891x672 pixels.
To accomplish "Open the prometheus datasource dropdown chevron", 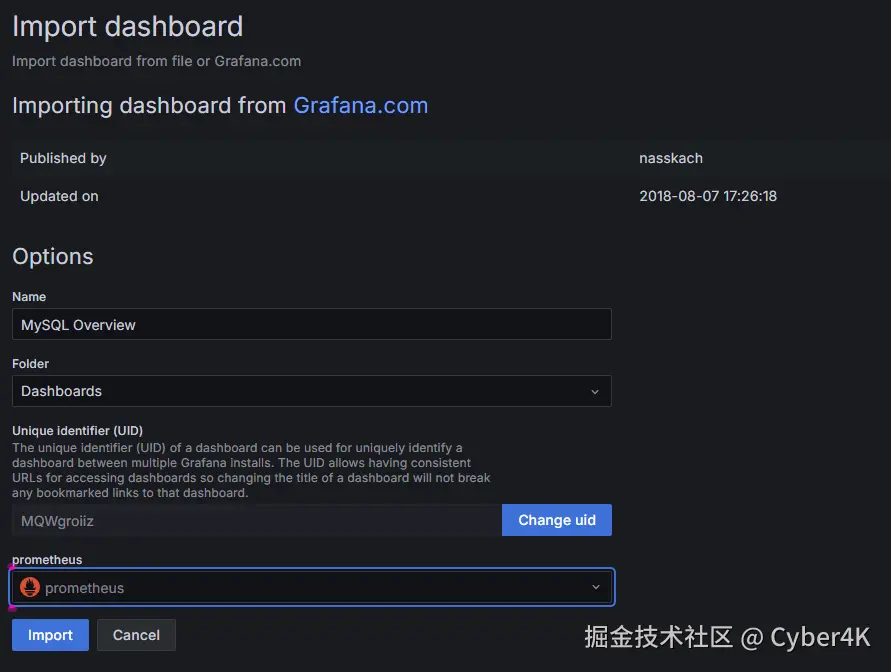I will point(596,587).
